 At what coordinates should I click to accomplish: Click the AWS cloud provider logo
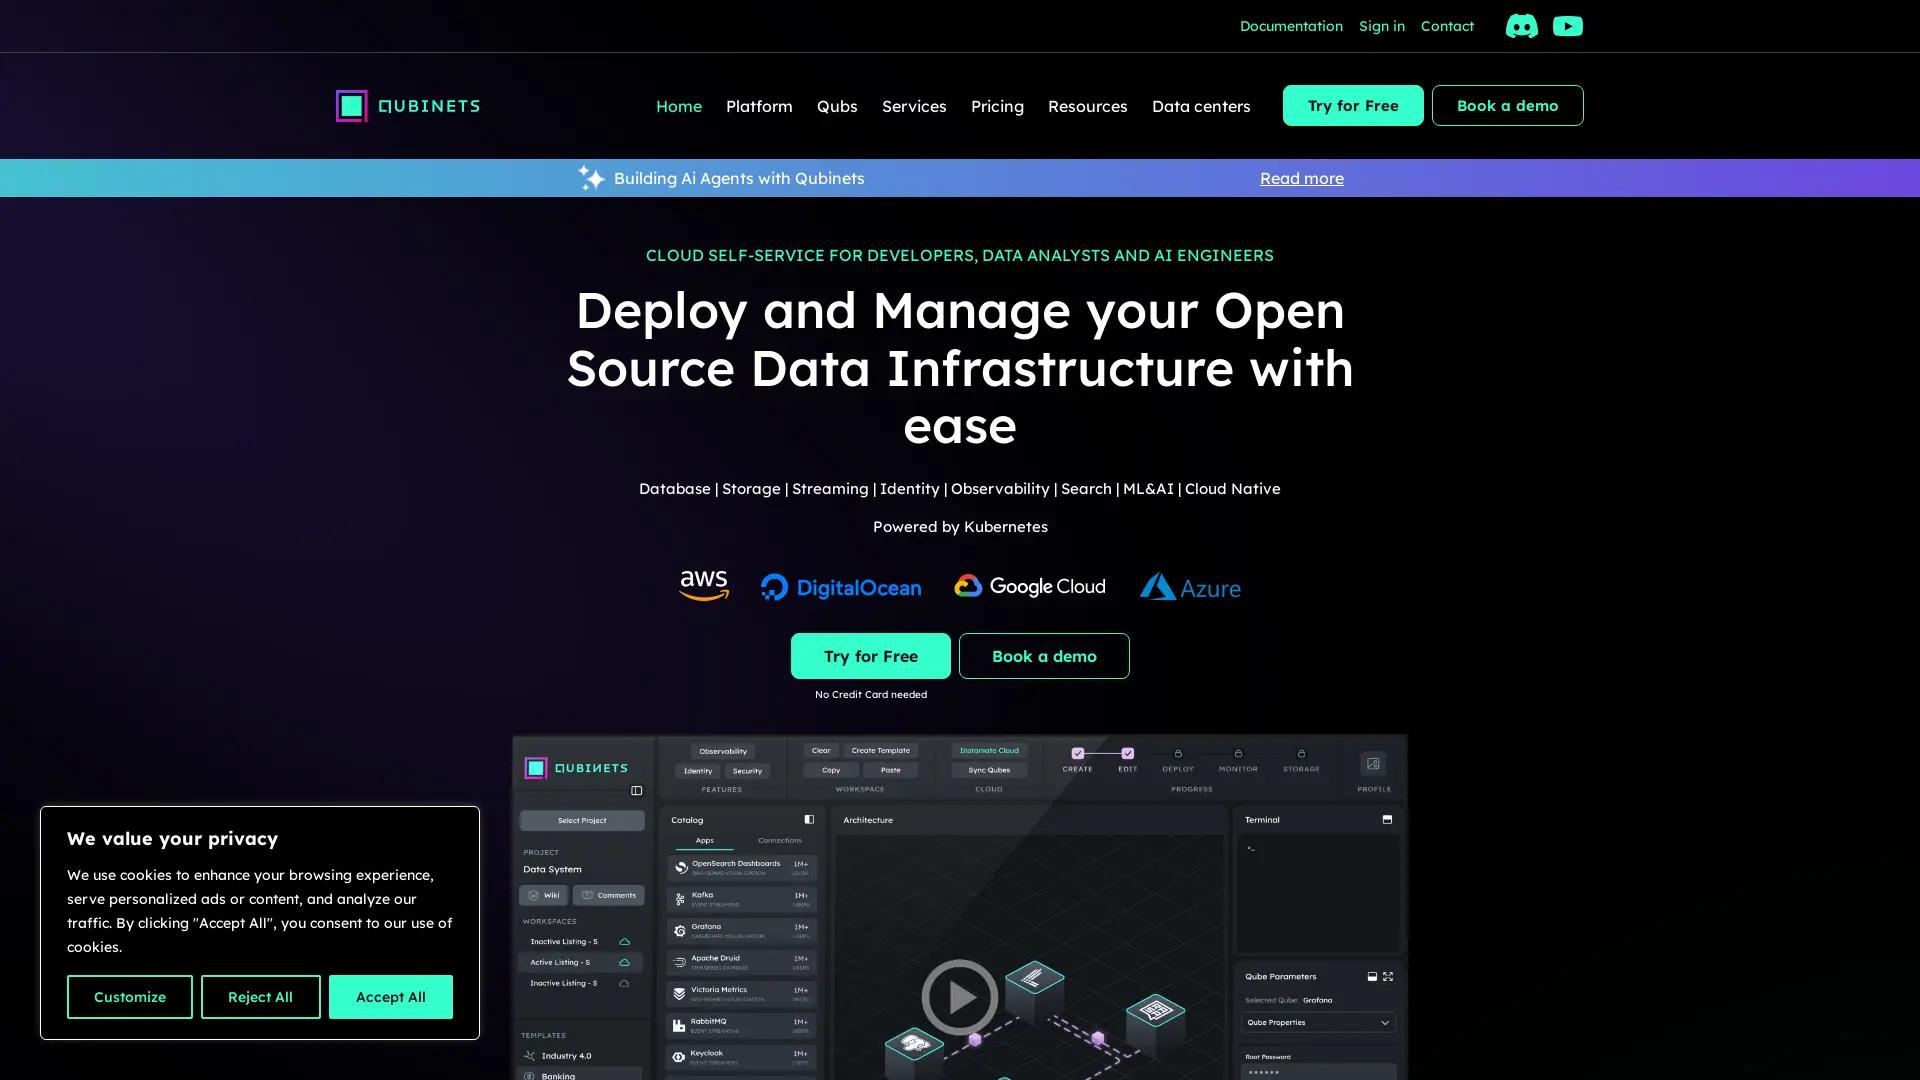[x=704, y=586]
